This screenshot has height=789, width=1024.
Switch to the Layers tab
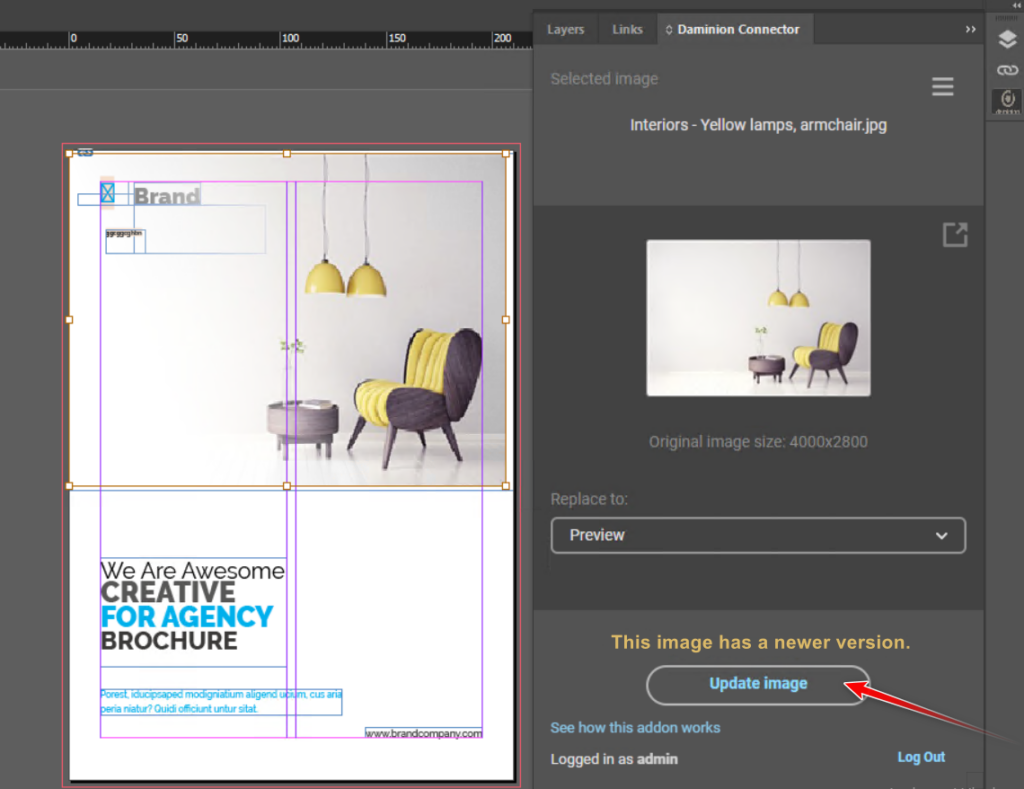[565, 30]
